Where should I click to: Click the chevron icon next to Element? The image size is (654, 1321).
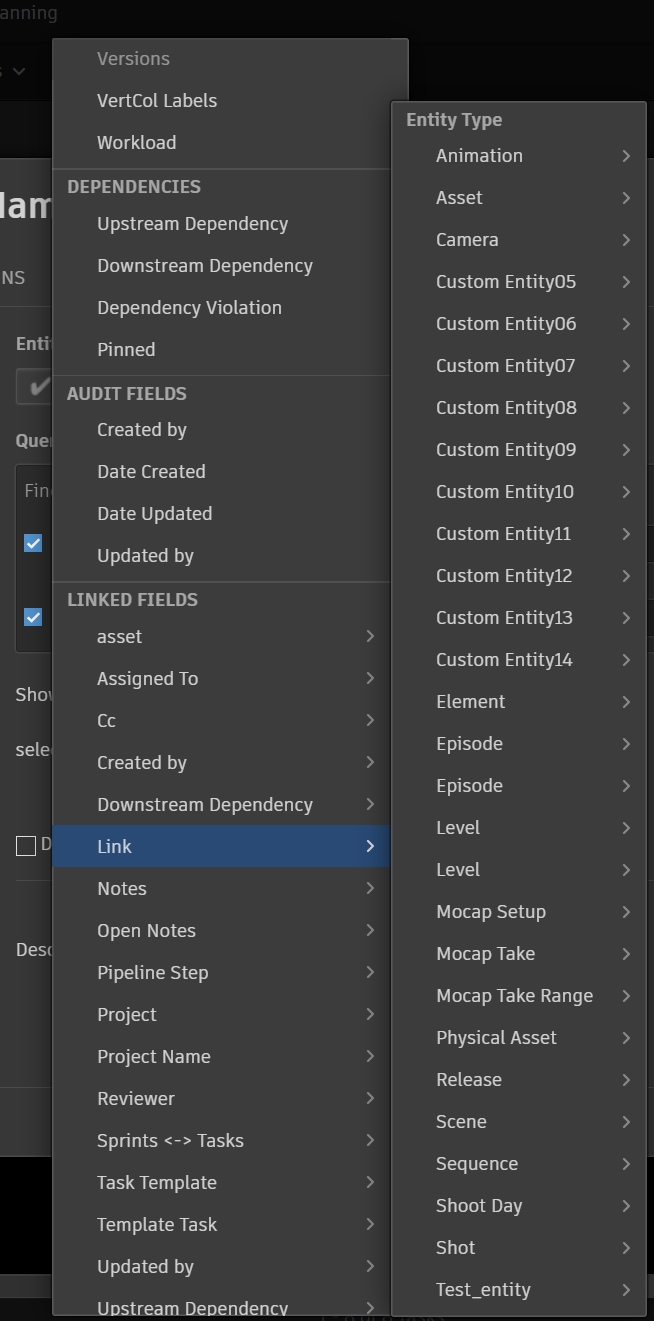[626, 702]
